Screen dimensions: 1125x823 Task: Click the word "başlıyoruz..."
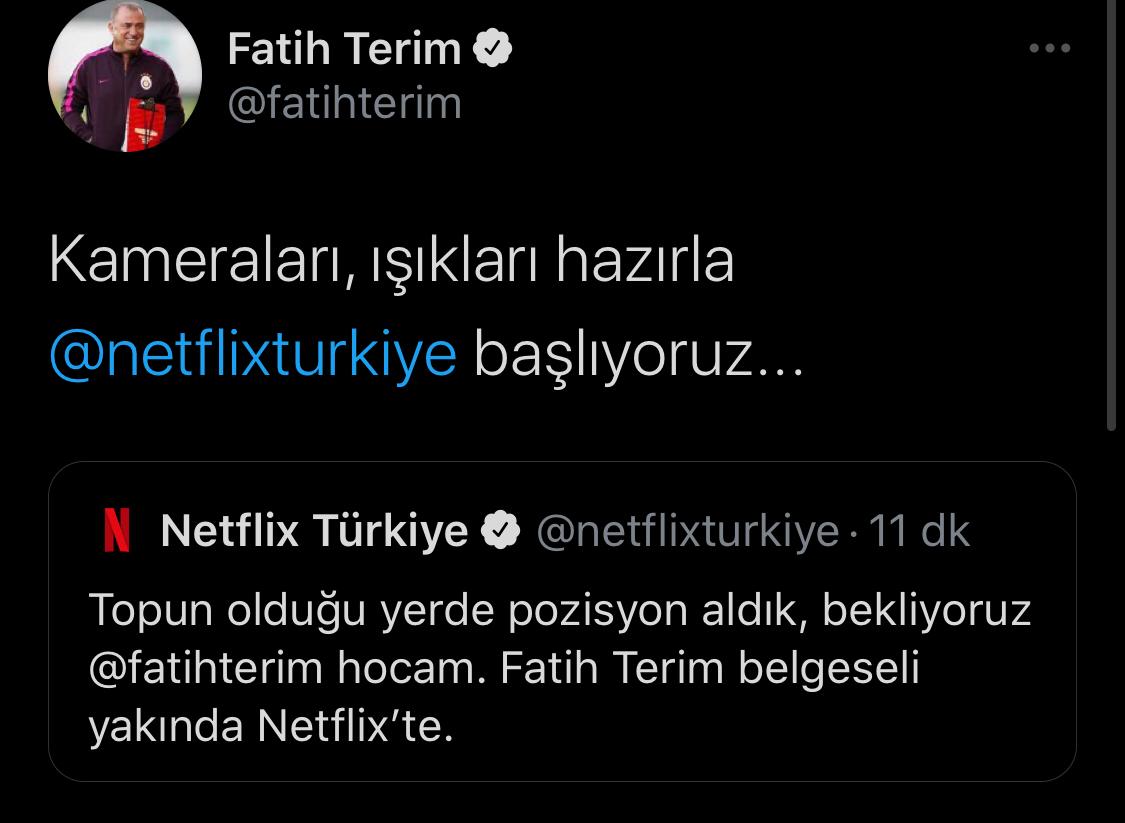click(638, 355)
